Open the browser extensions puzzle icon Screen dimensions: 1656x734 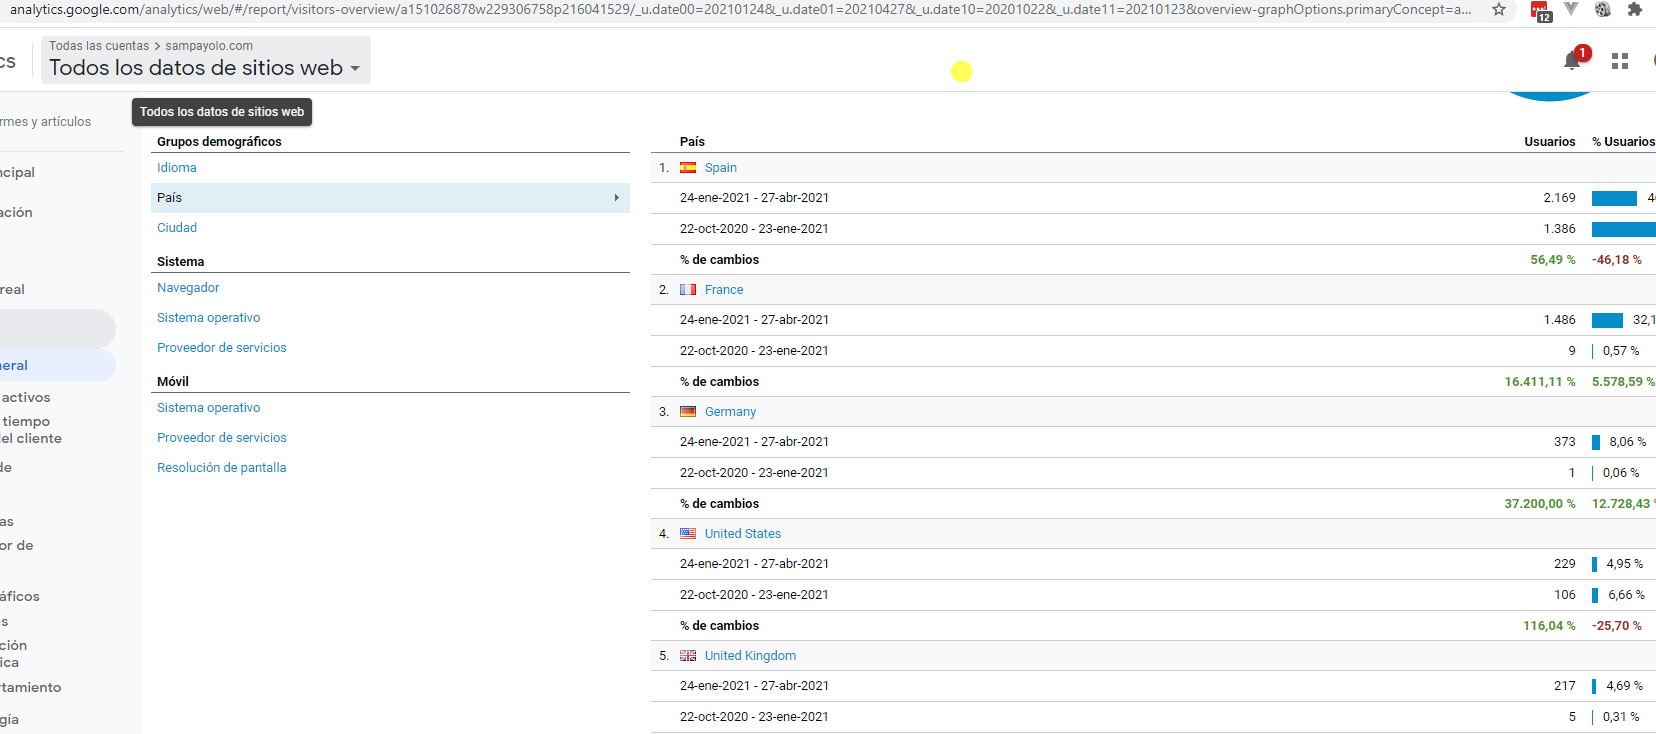click(1635, 10)
